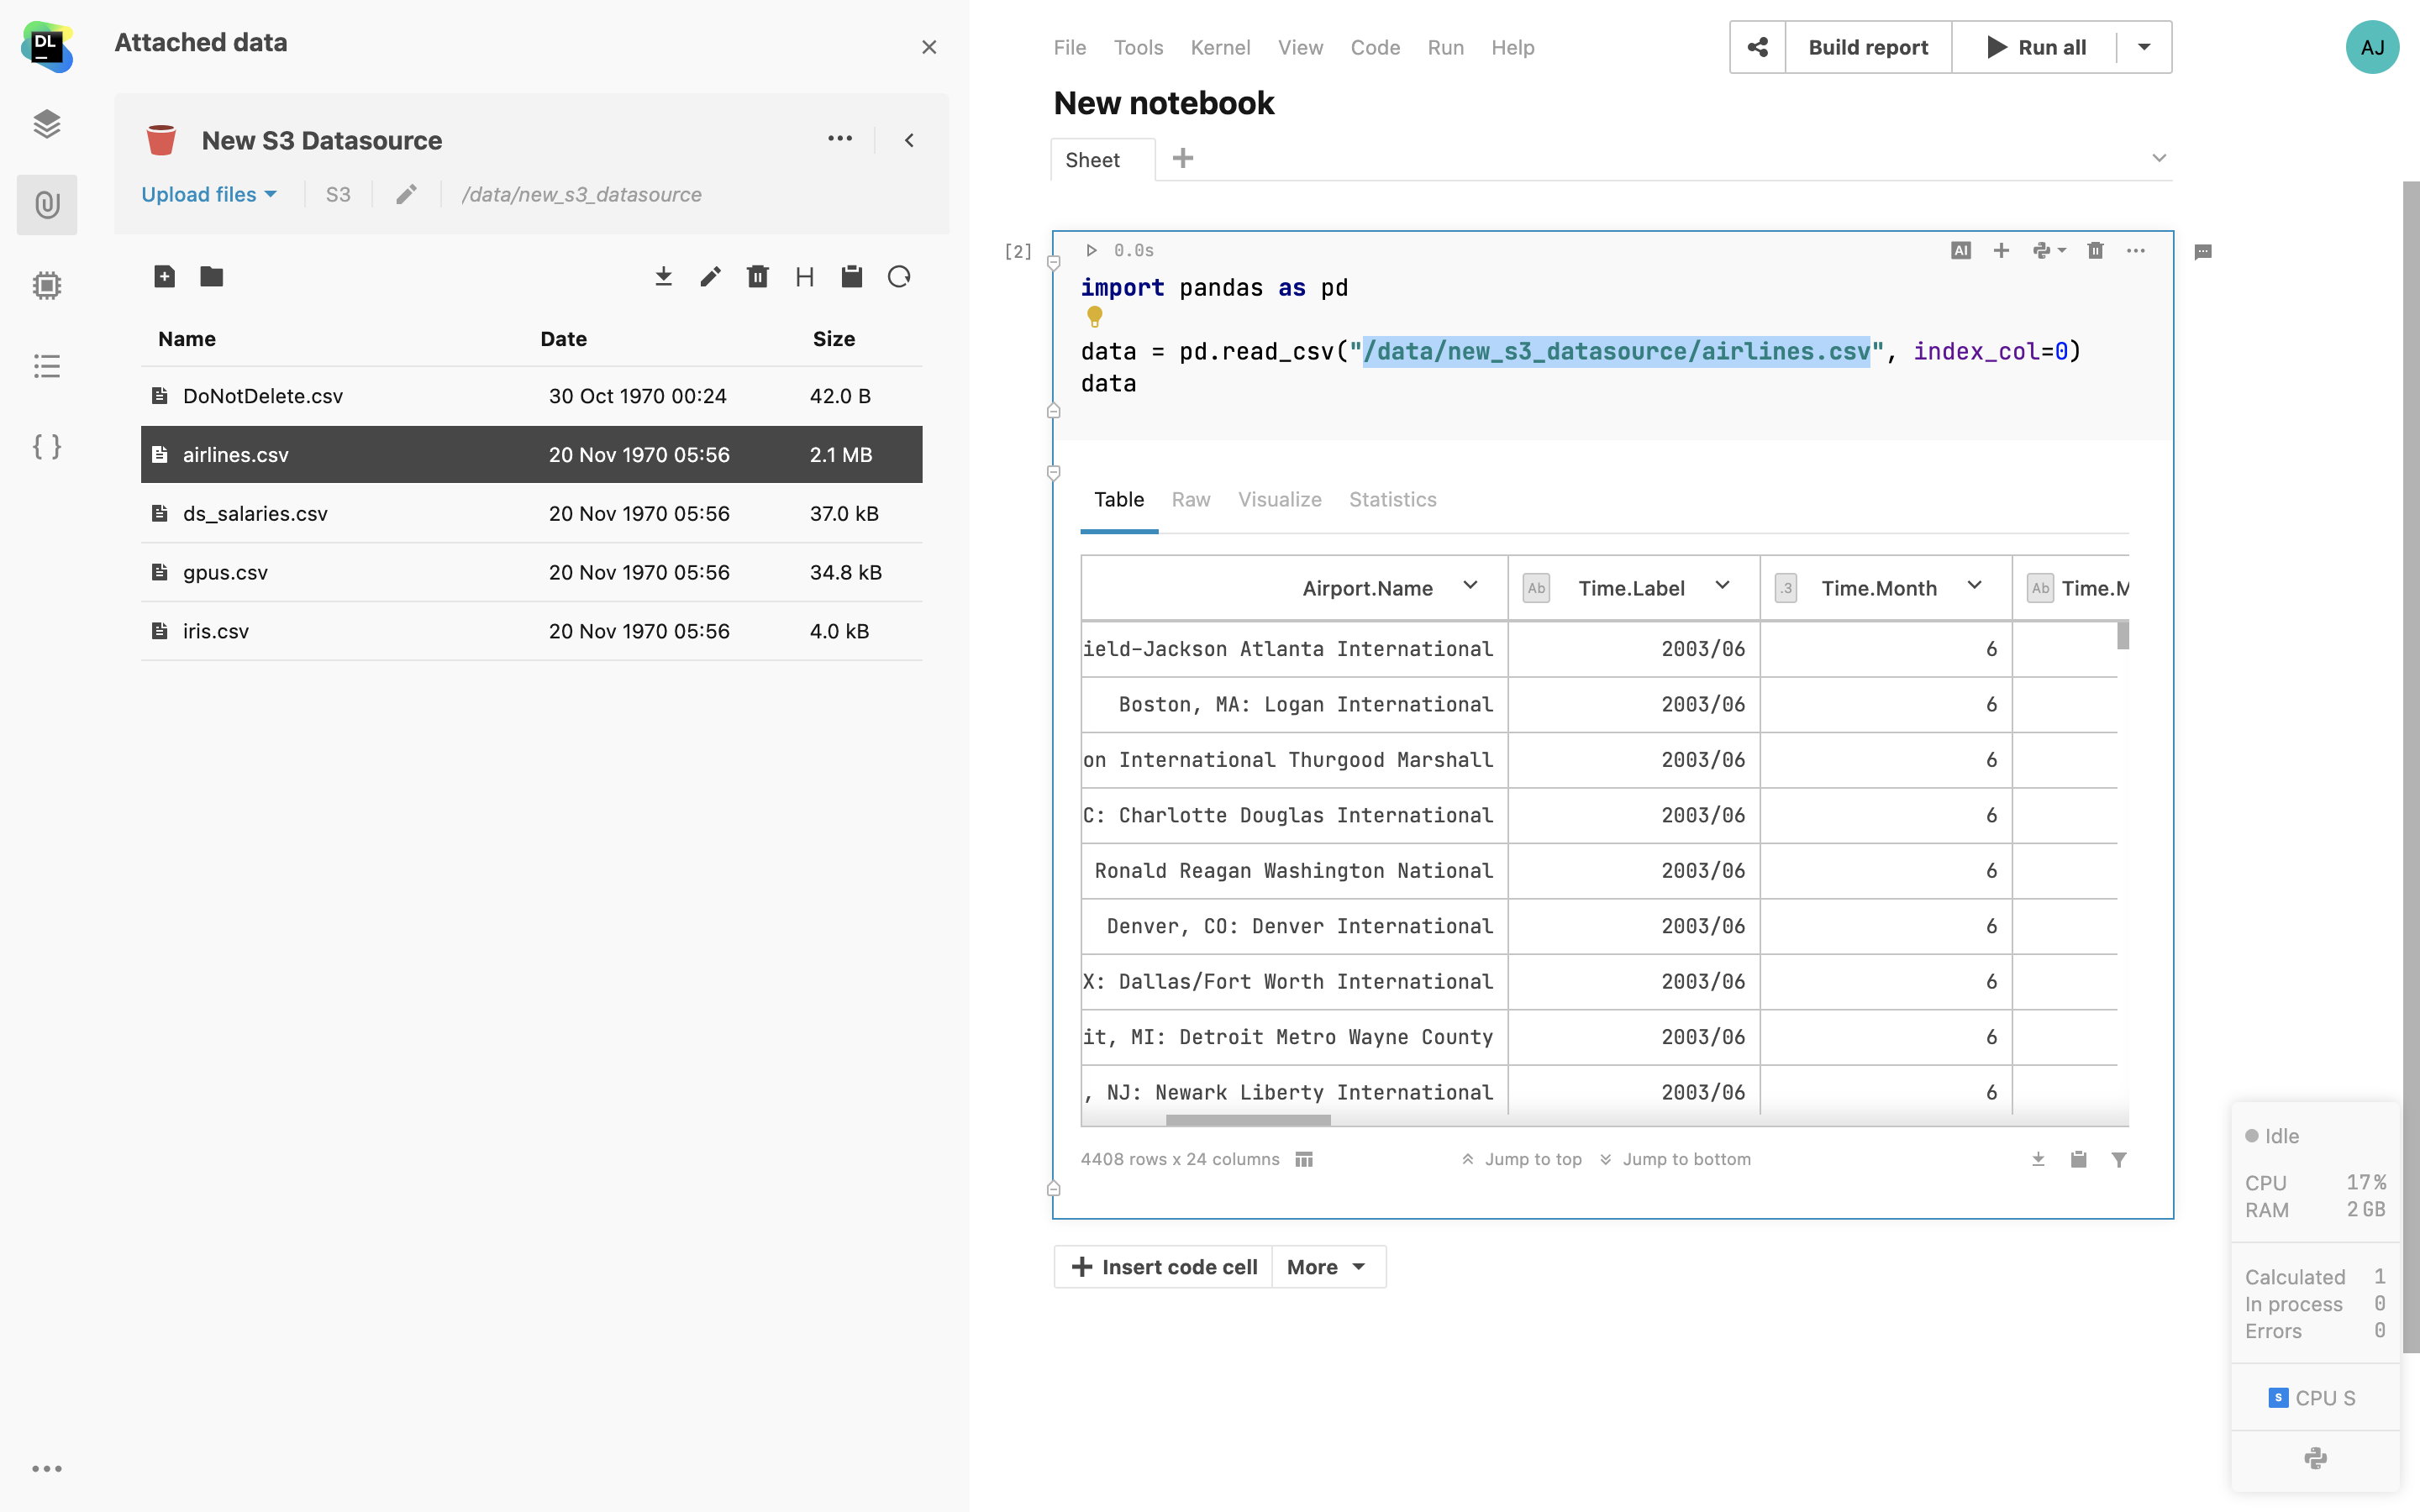This screenshot has width=2420, height=1512.
Task: Open the Kernel menu
Action: 1219,48
